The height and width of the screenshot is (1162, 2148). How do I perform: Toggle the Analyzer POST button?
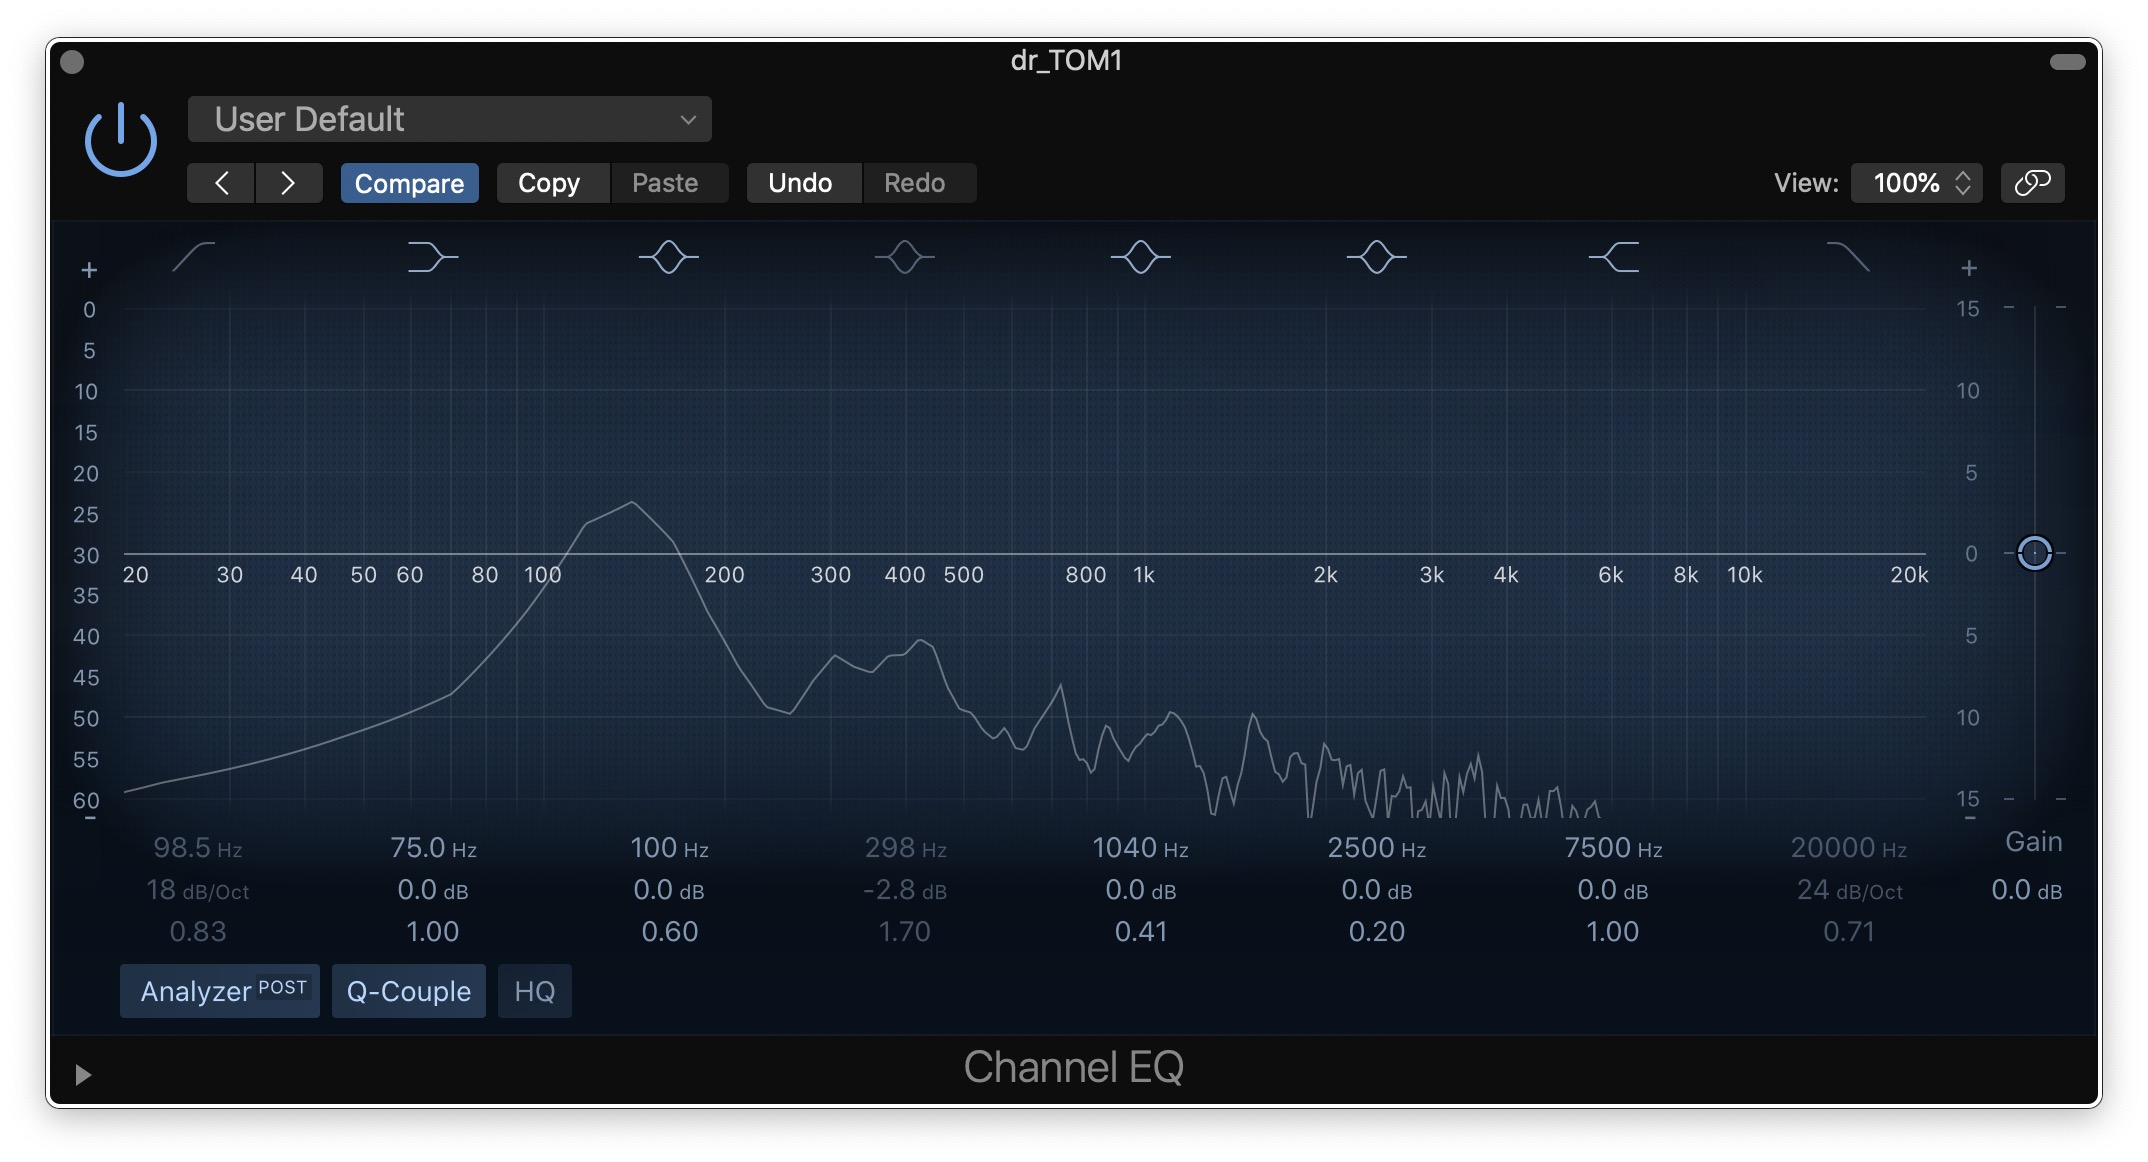(220, 991)
